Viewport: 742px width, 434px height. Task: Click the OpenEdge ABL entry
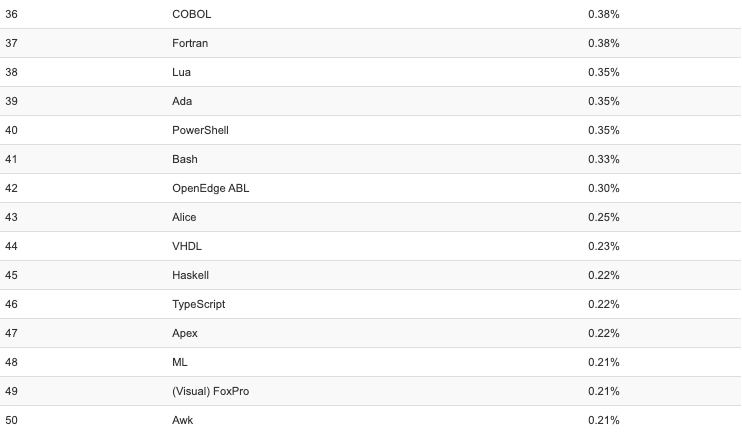point(211,189)
